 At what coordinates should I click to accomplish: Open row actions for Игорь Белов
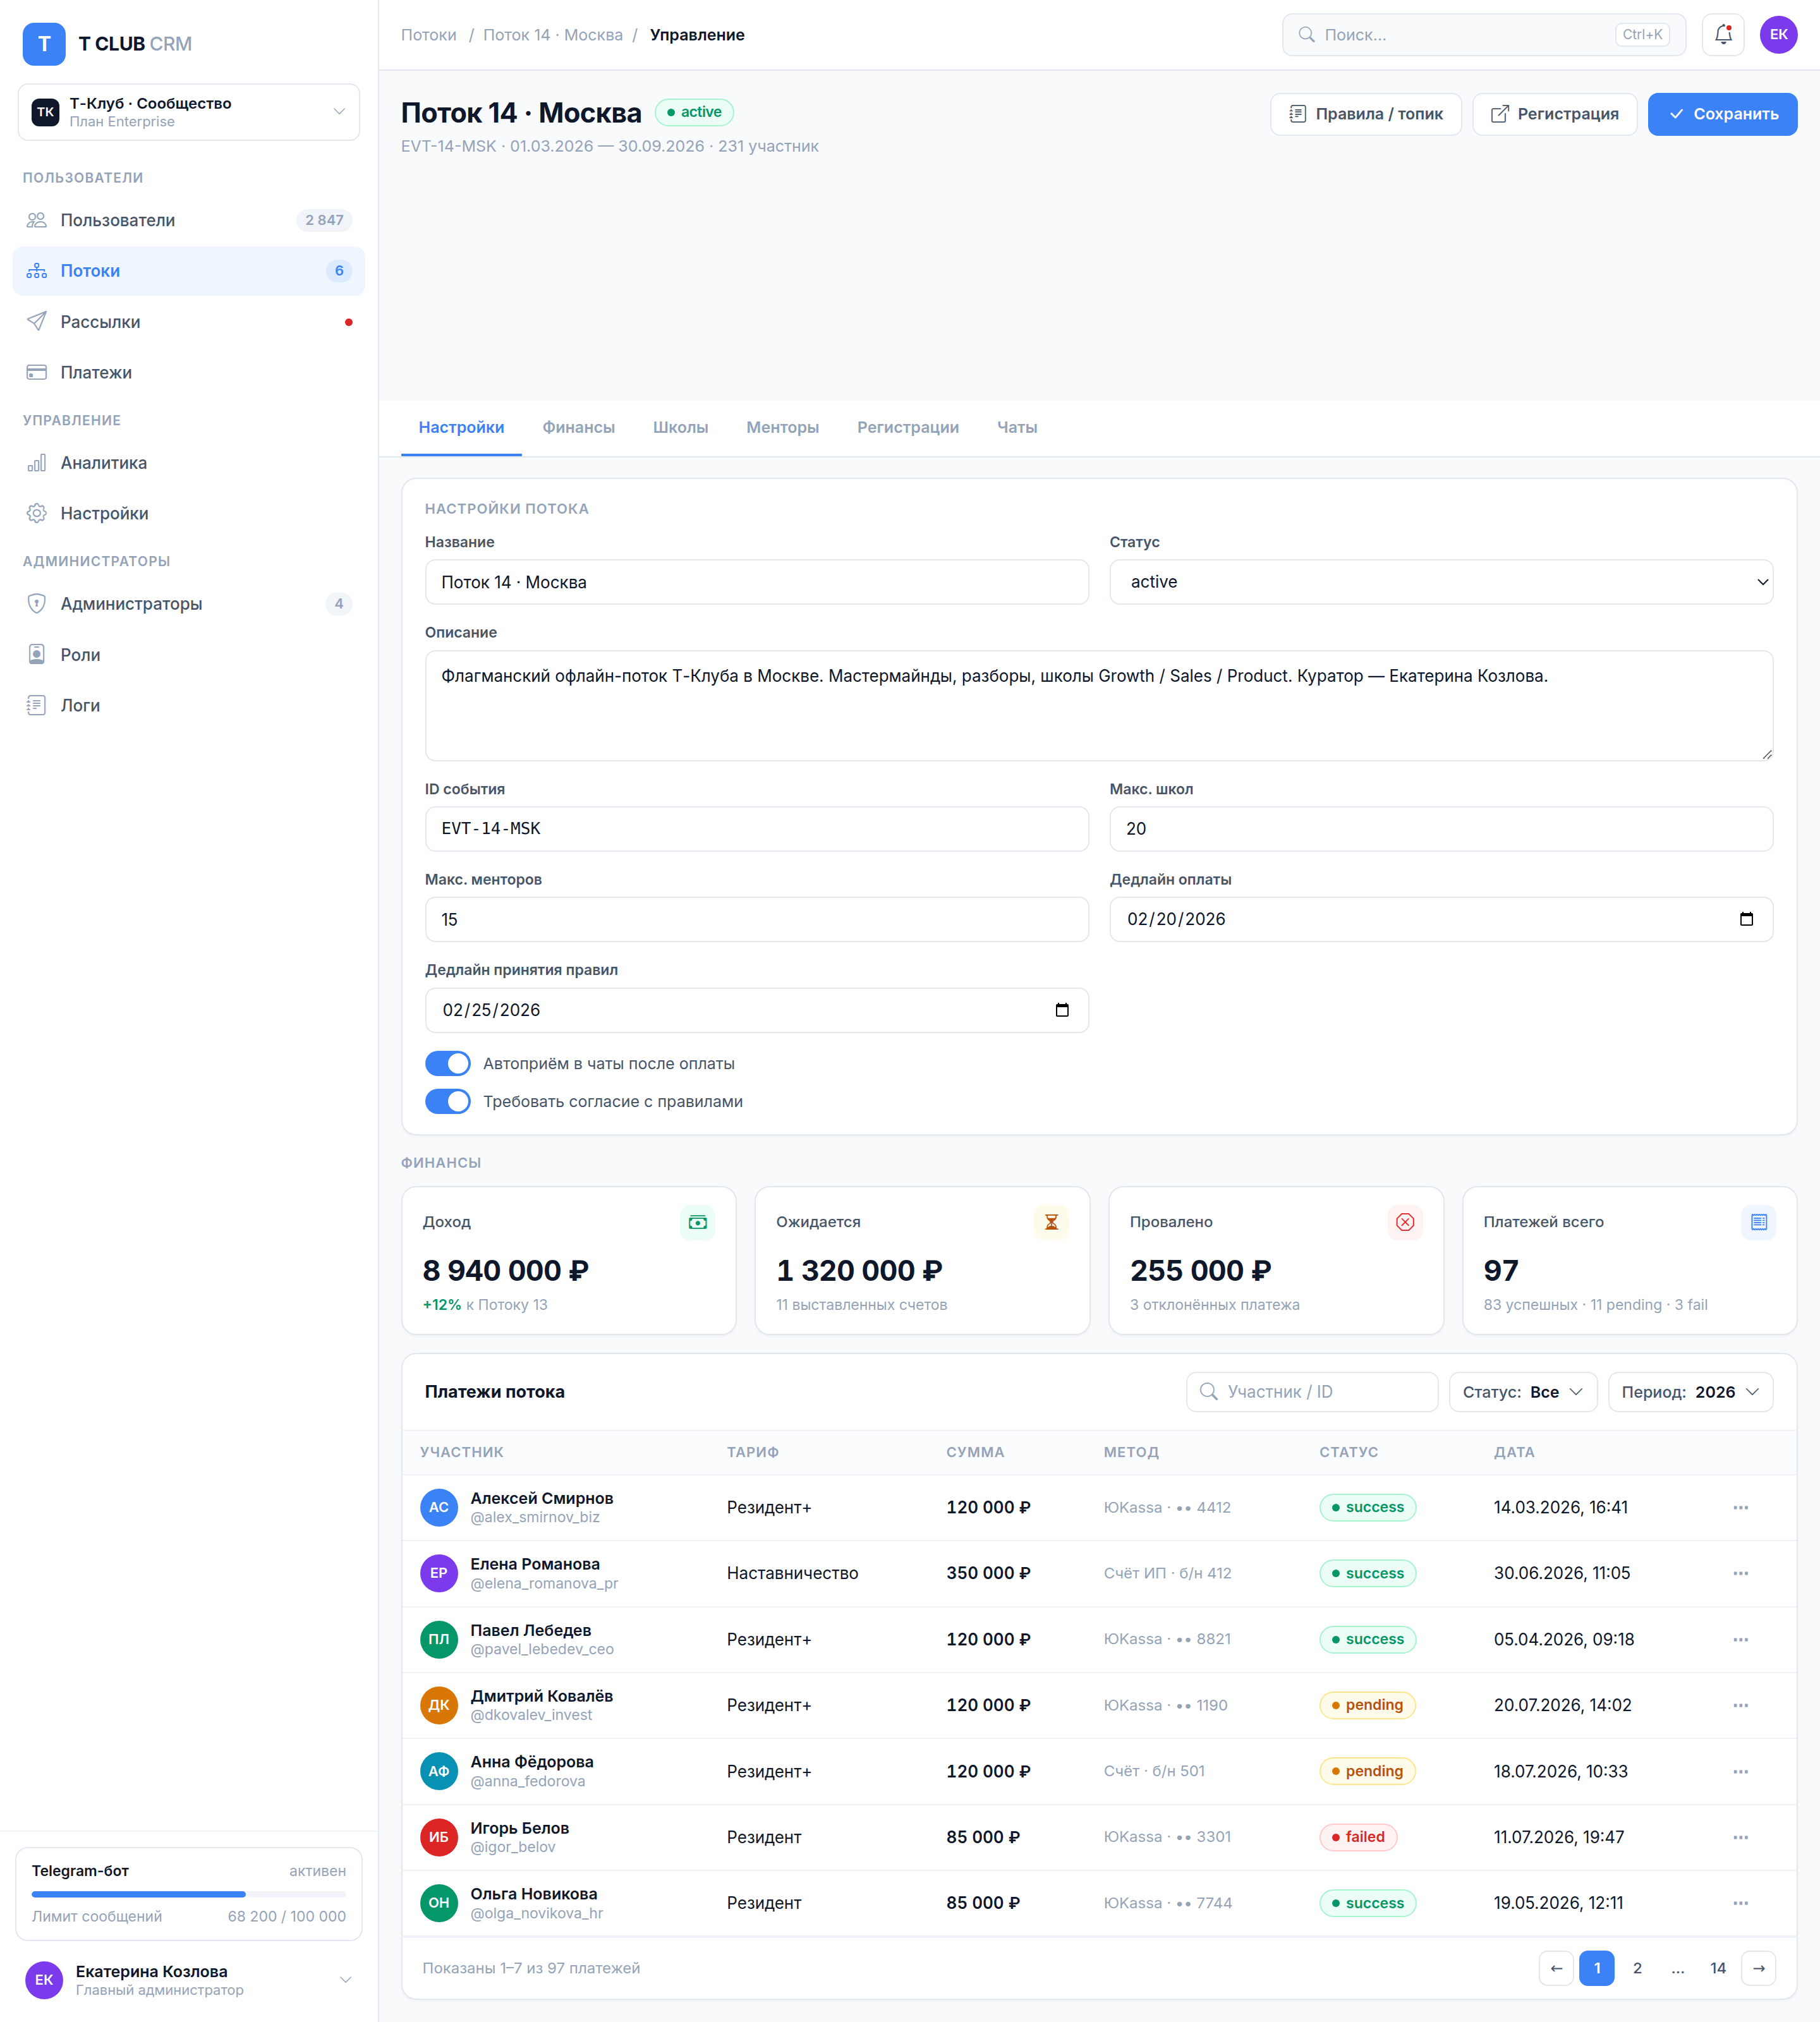click(1741, 1837)
